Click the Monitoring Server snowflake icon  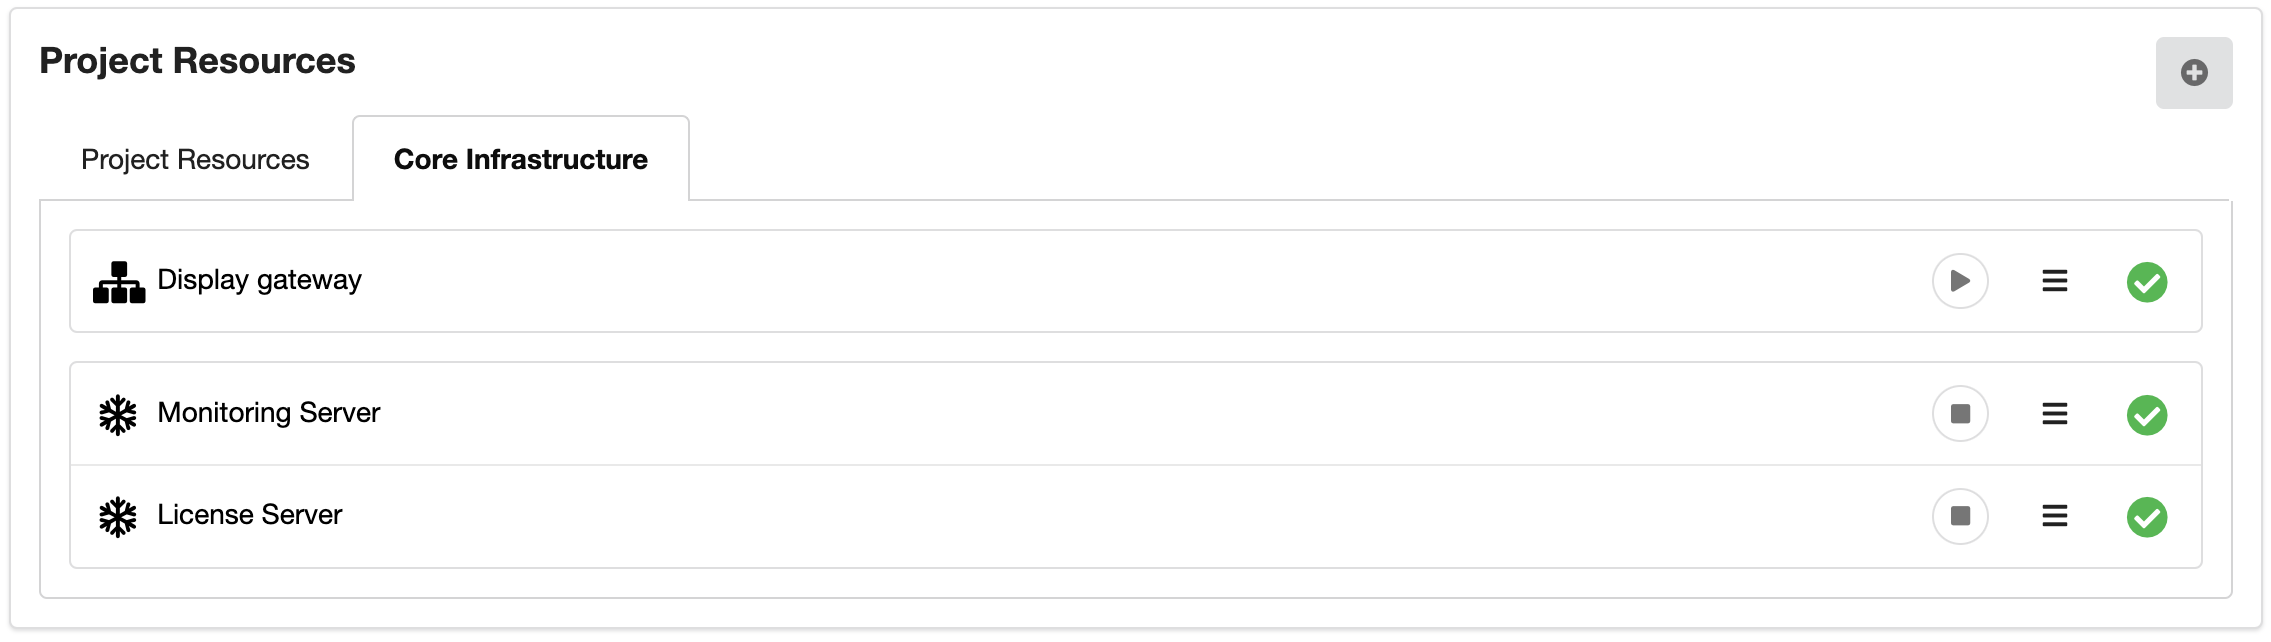click(118, 415)
